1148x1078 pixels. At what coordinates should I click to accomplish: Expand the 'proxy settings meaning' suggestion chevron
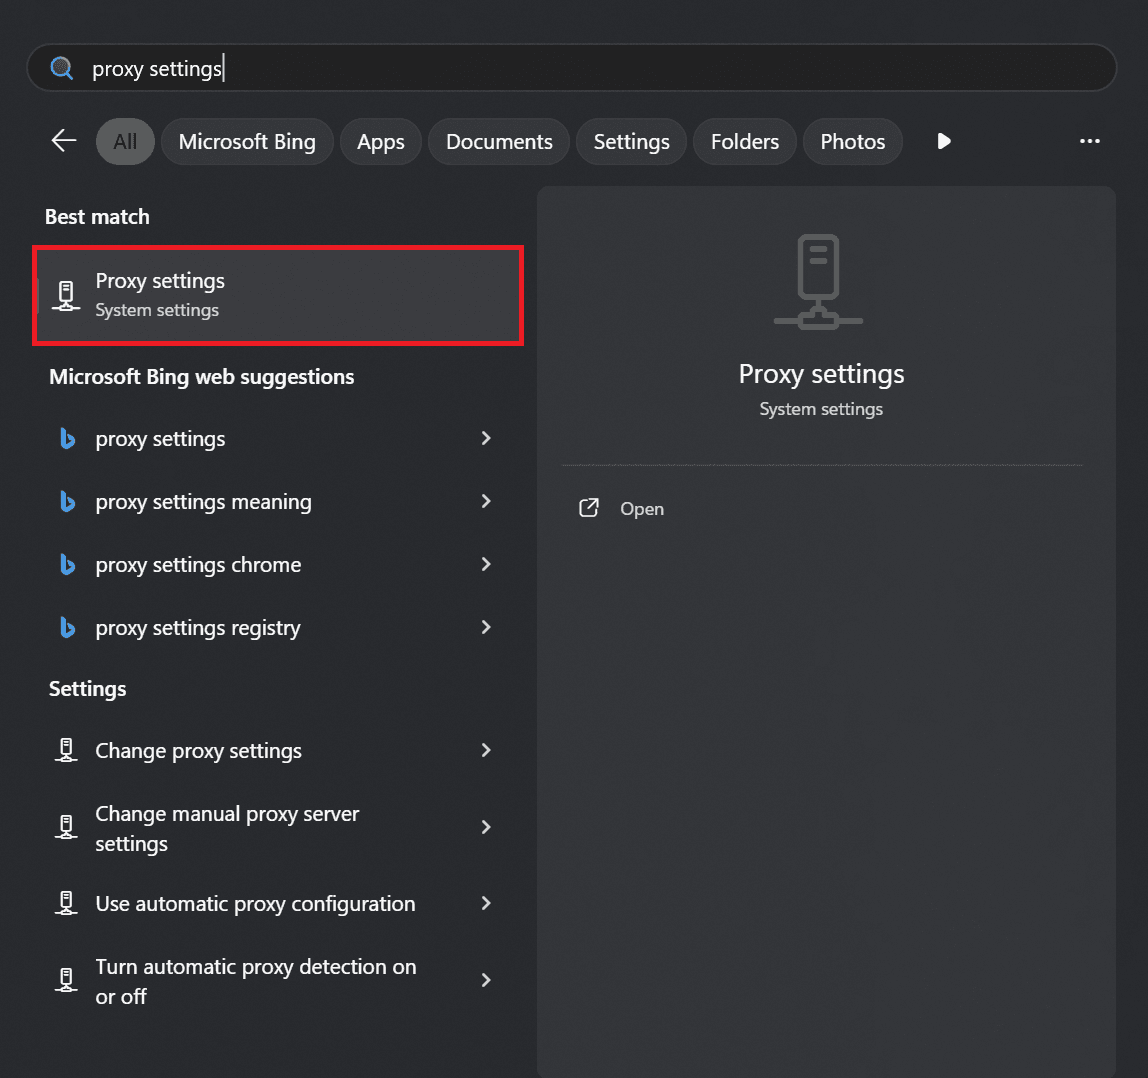point(486,501)
